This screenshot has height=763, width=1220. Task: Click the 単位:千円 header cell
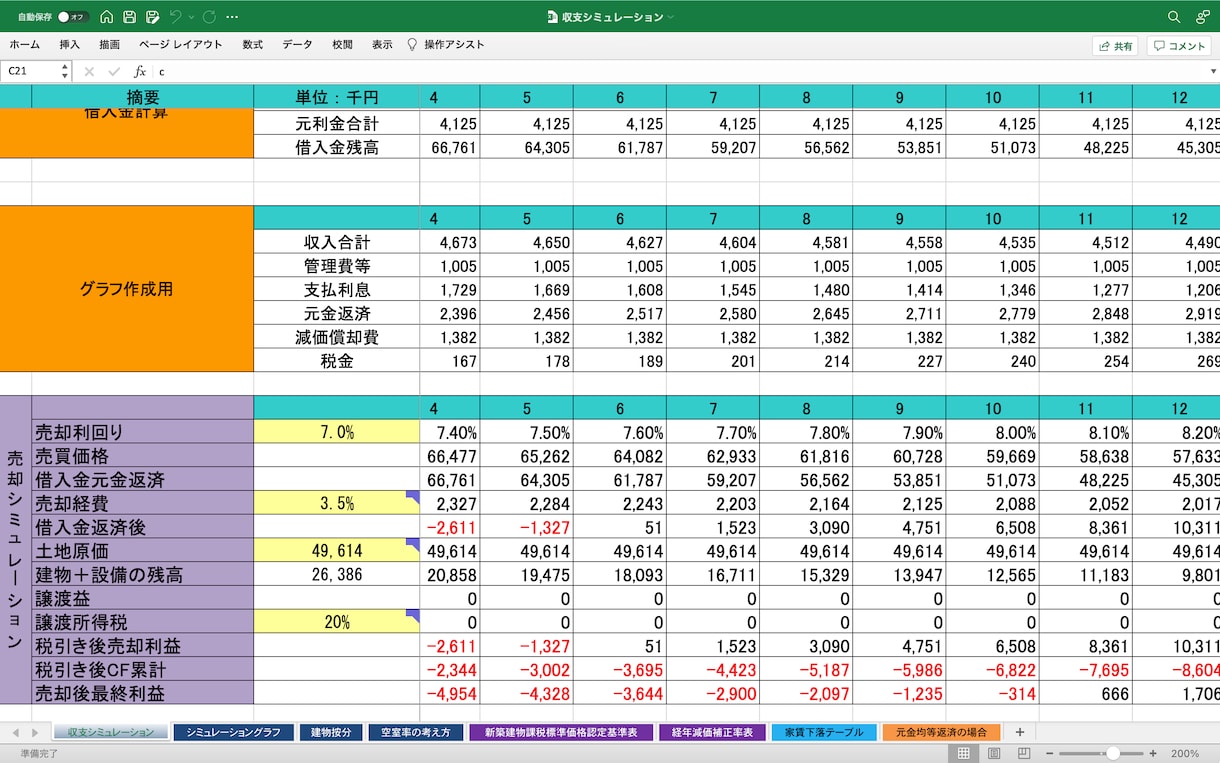(x=336, y=97)
